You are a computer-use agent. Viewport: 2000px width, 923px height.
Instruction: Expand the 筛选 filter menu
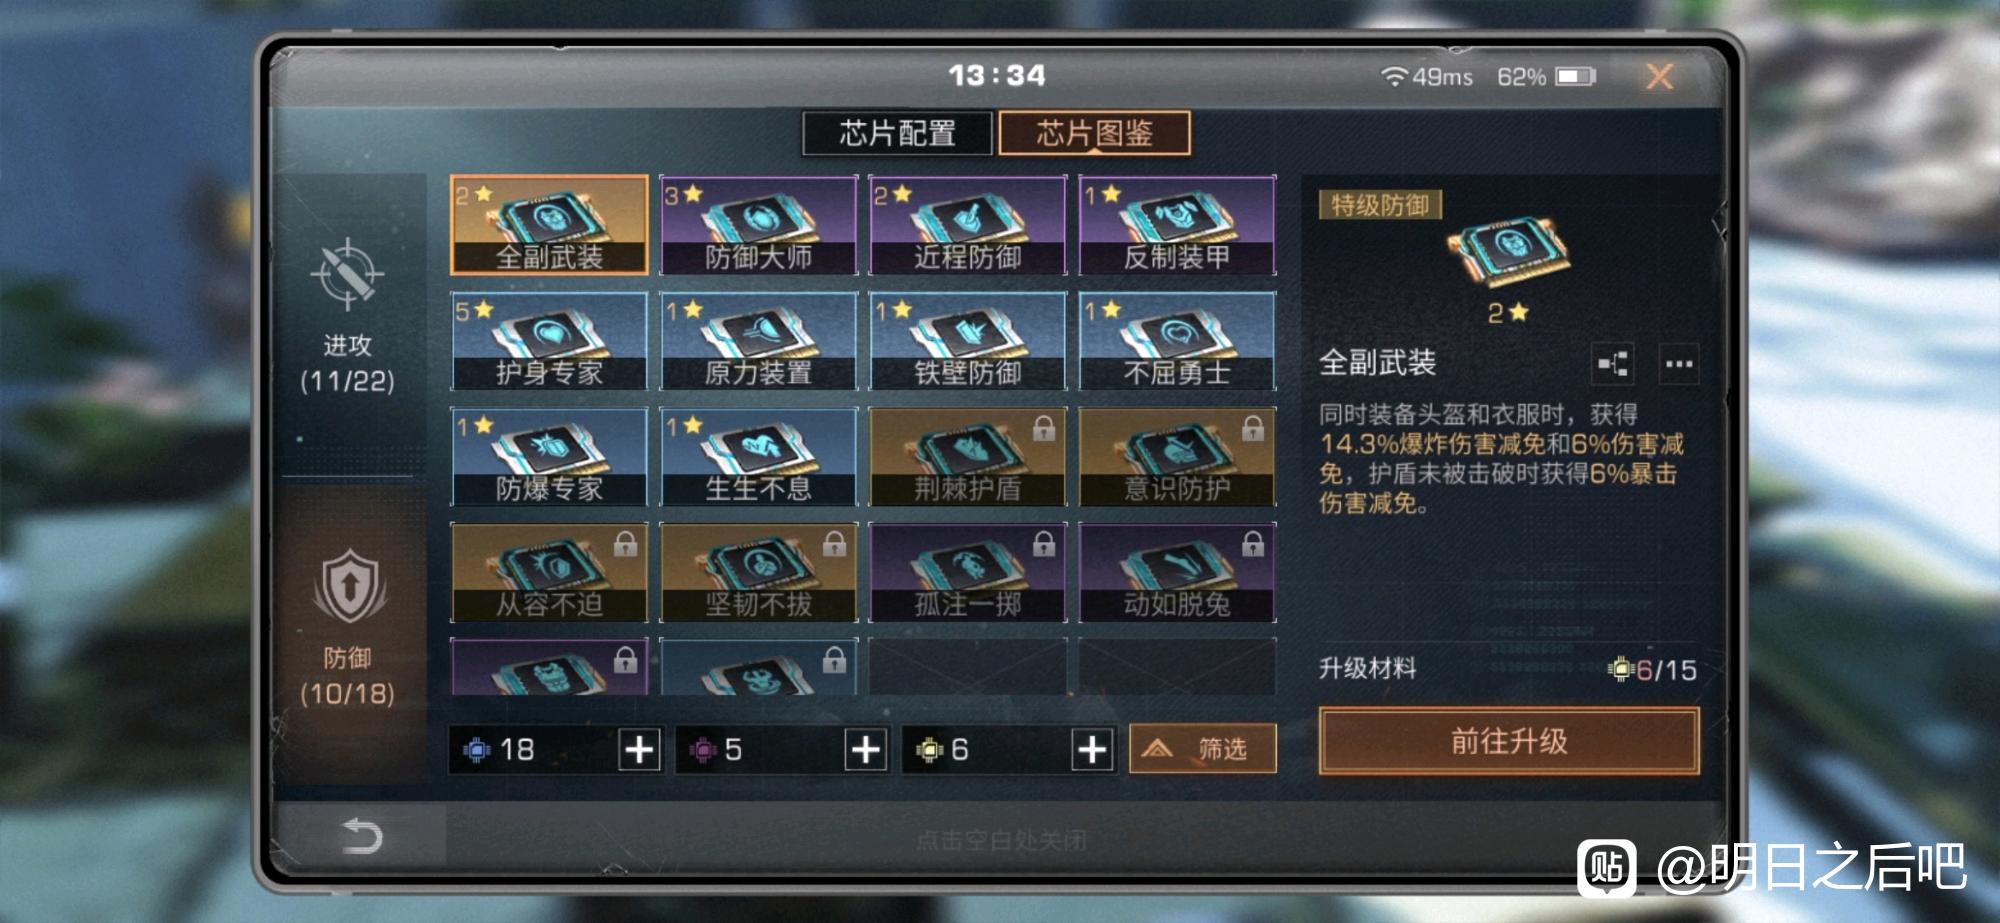[1203, 748]
